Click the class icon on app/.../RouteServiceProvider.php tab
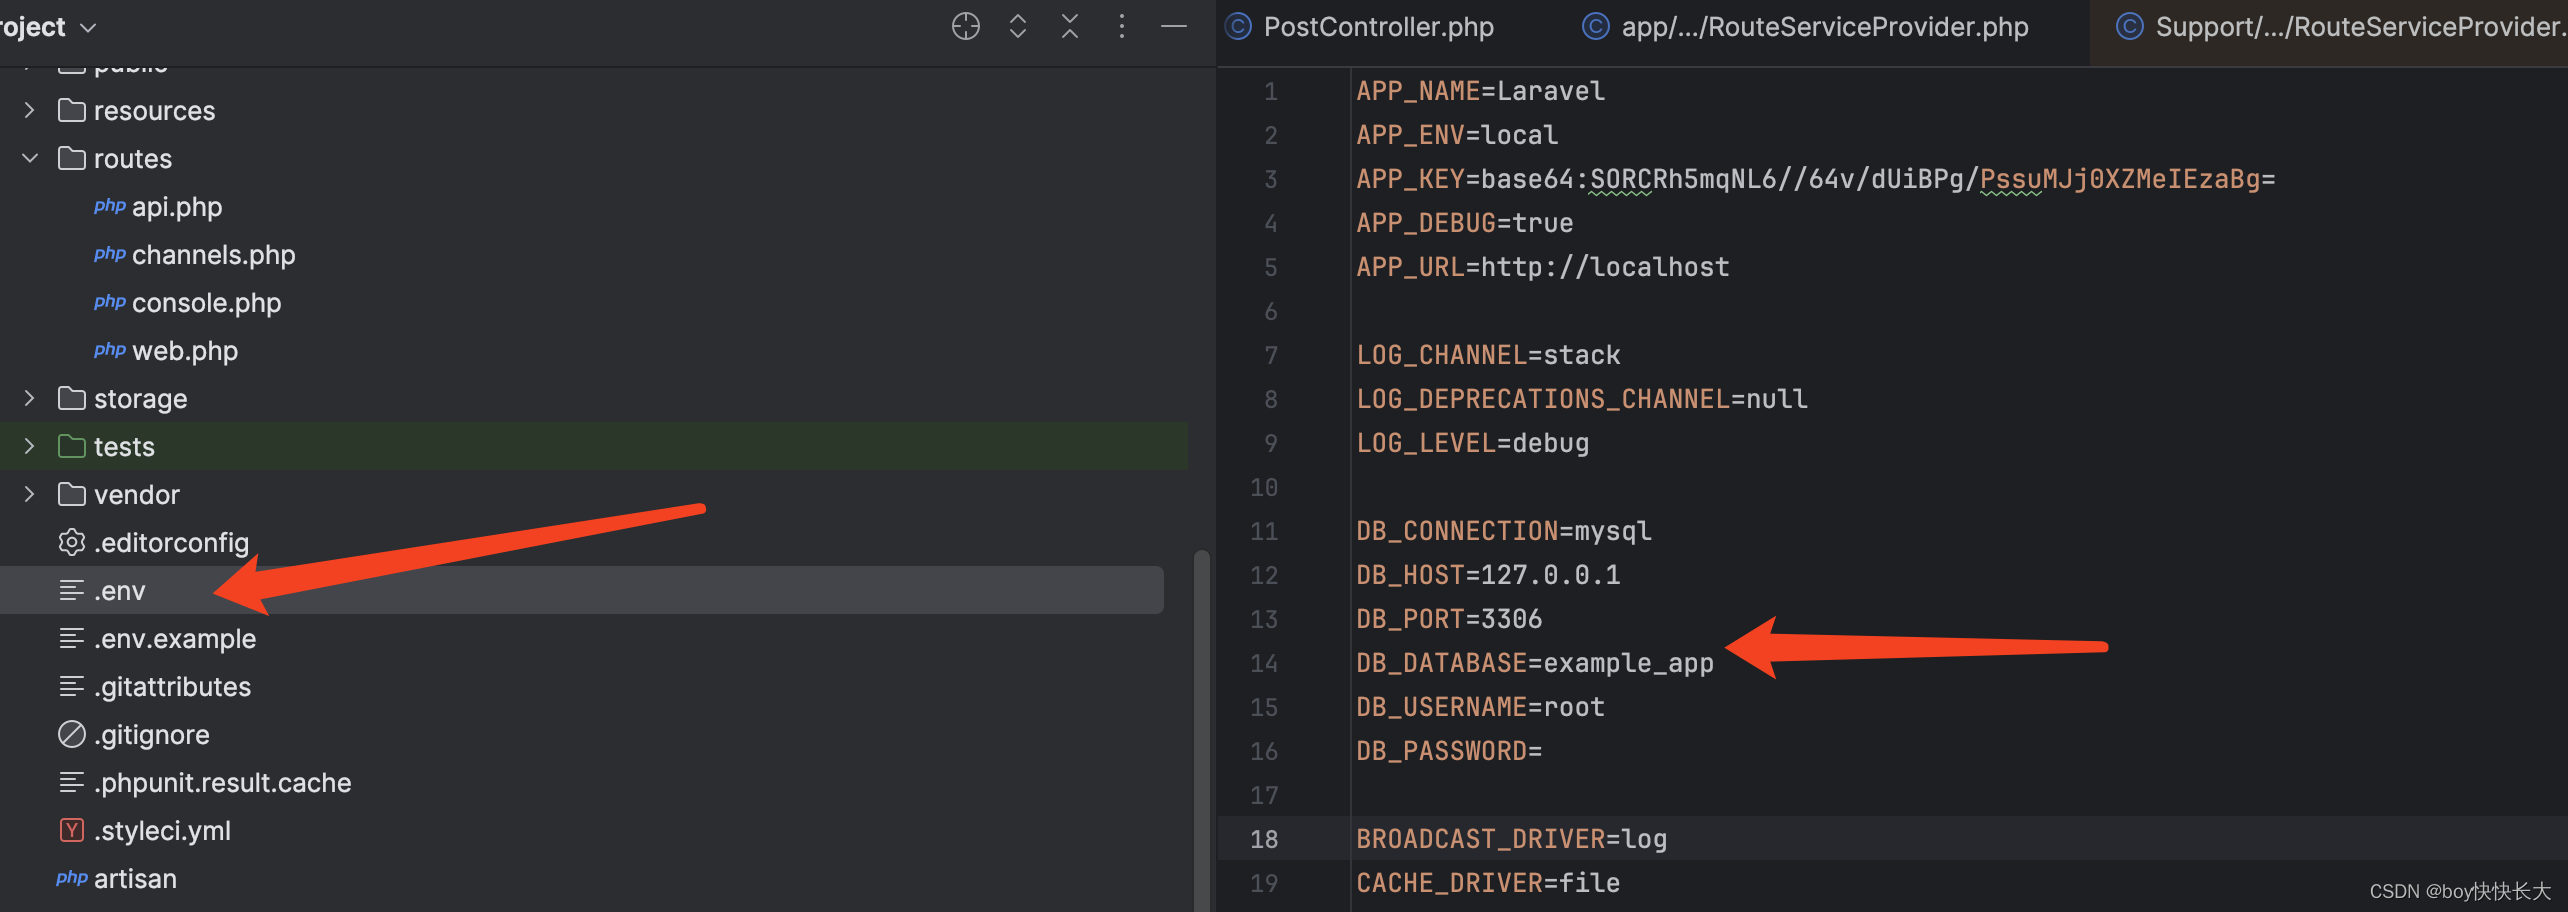This screenshot has width=2568, height=912. (x=1596, y=27)
